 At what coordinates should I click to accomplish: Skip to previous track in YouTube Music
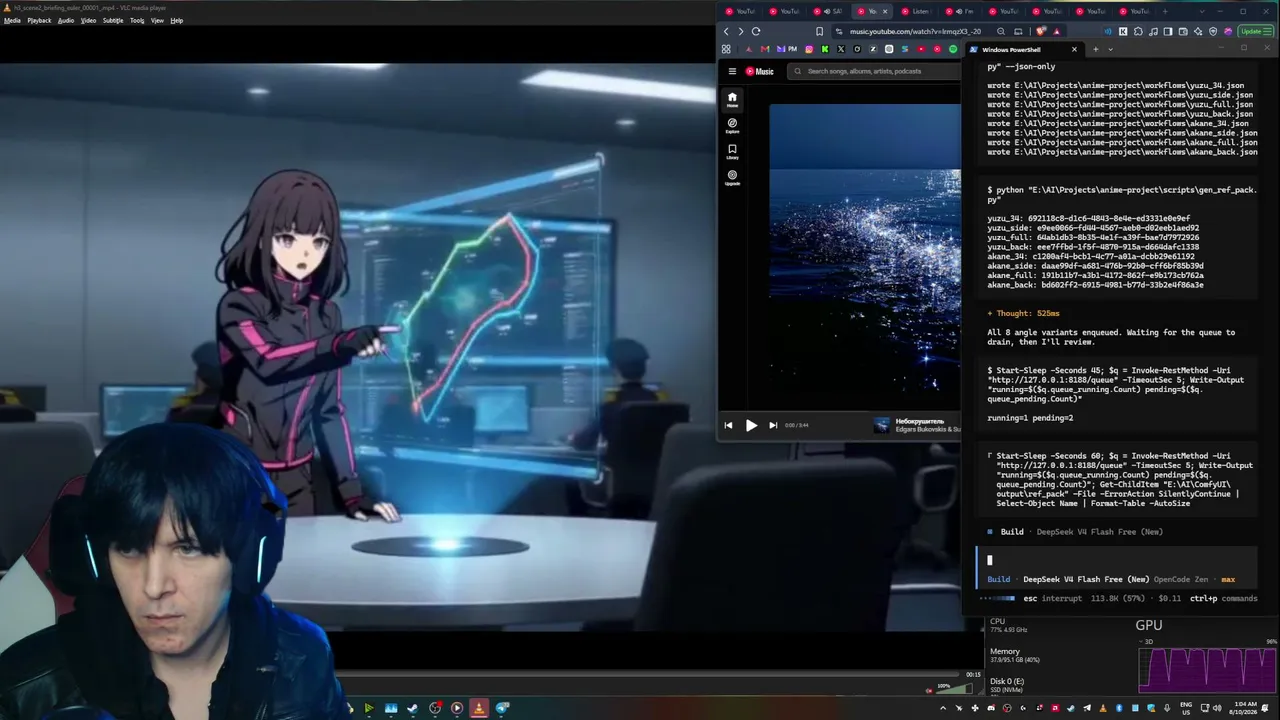pos(728,425)
